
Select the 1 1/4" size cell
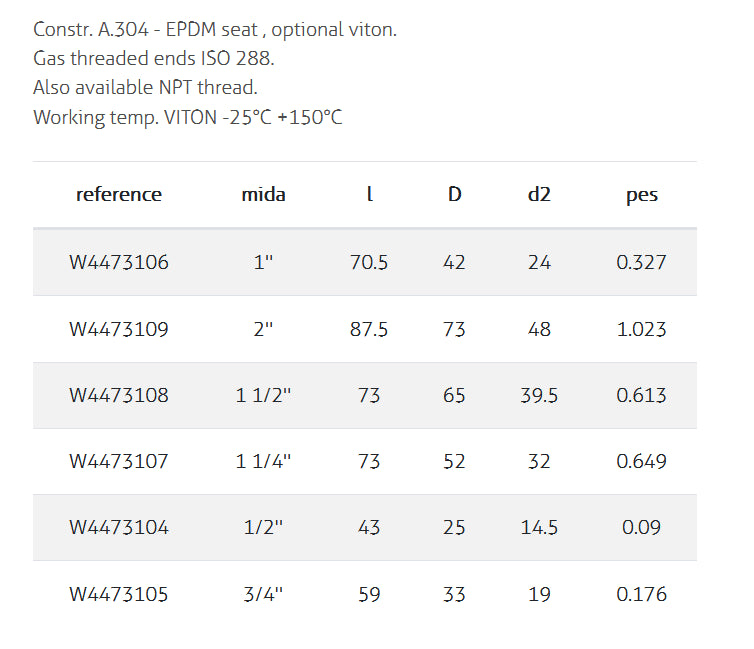pyautogui.click(x=263, y=461)
